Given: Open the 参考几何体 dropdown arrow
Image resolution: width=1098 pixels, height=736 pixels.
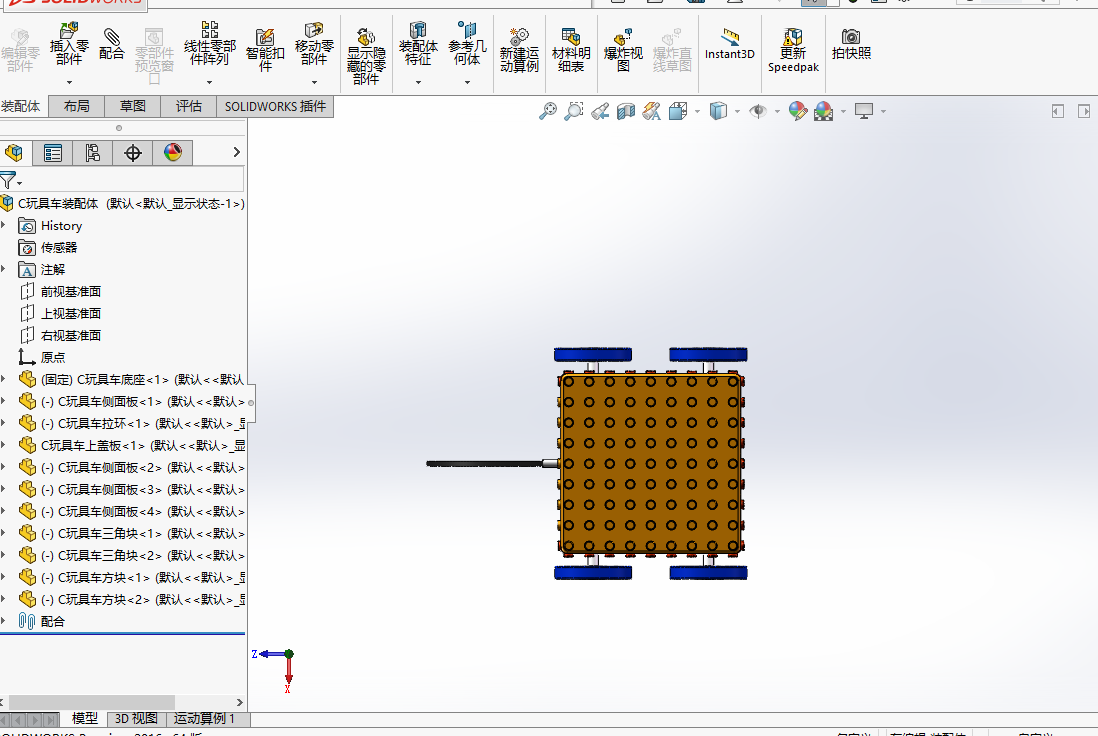Looking at the screenshot, I should click(x=467, y=83).
